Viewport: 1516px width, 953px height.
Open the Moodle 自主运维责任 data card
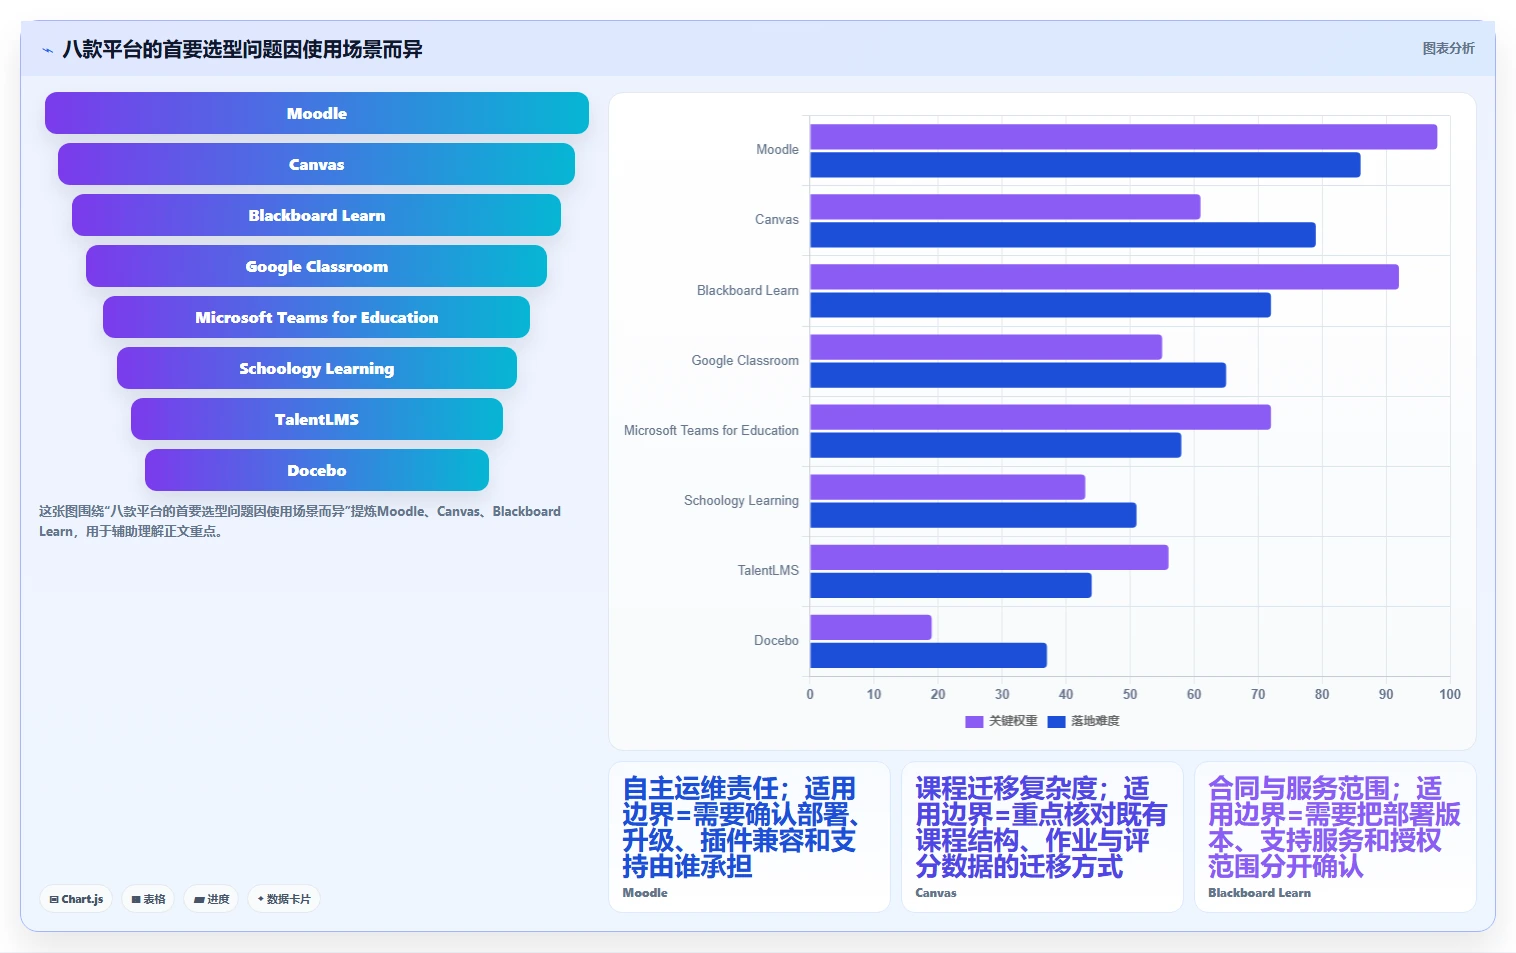tap(749, 837)
